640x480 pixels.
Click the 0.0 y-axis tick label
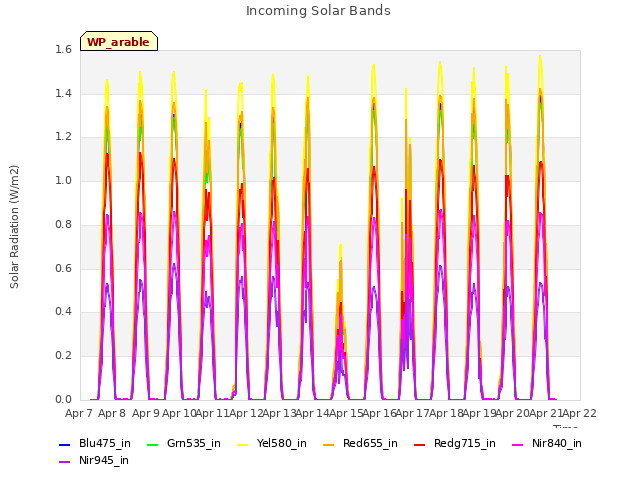(64, 399)
